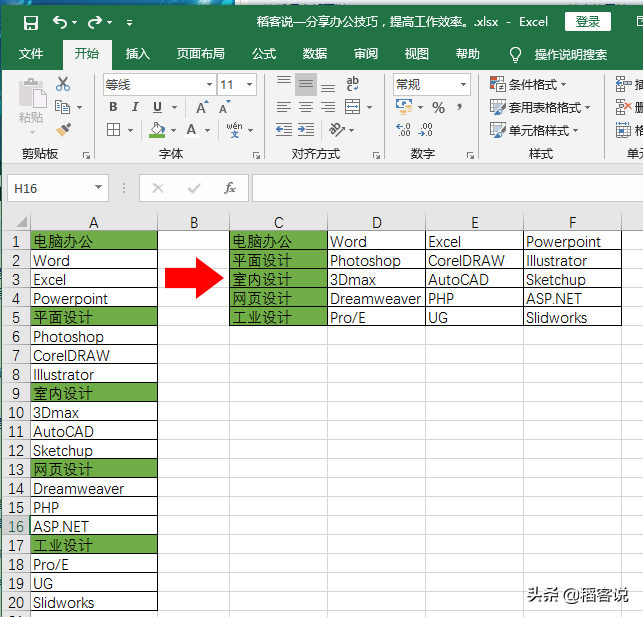The height and width of the screenshot is (617, 643).
Task: Expand the font color dropdown arrow
Action: click(207, 130)
